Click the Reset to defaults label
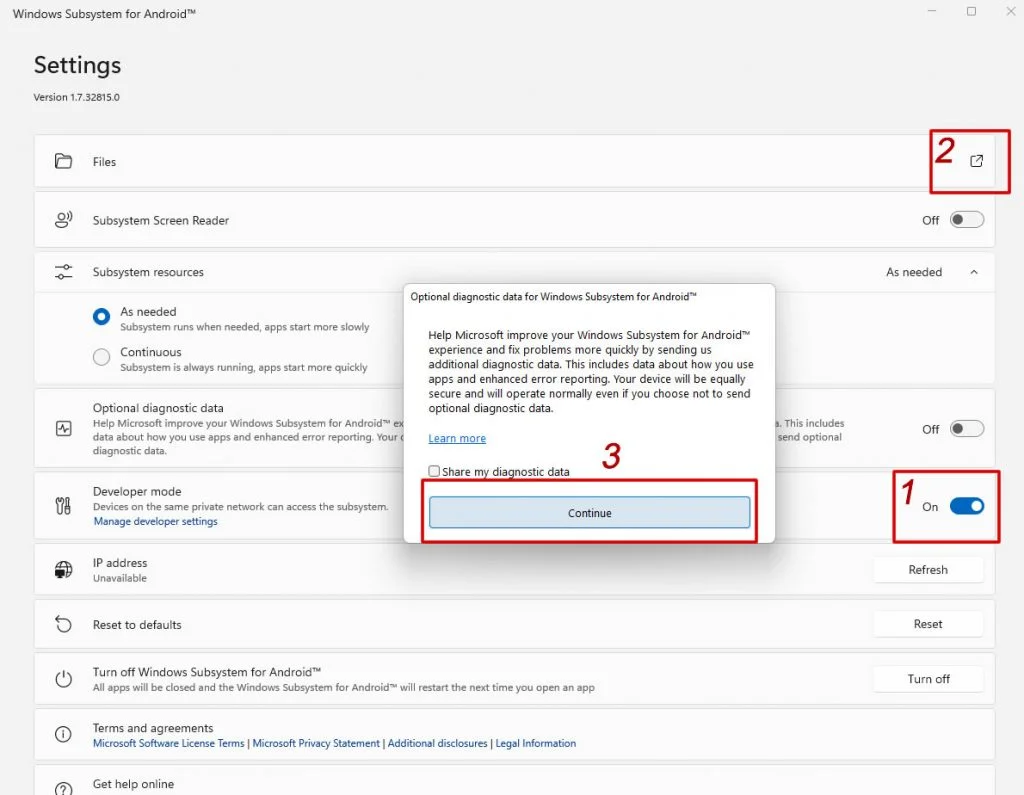The height and width of the screenshot is (795, 1024). coord(137,625)
